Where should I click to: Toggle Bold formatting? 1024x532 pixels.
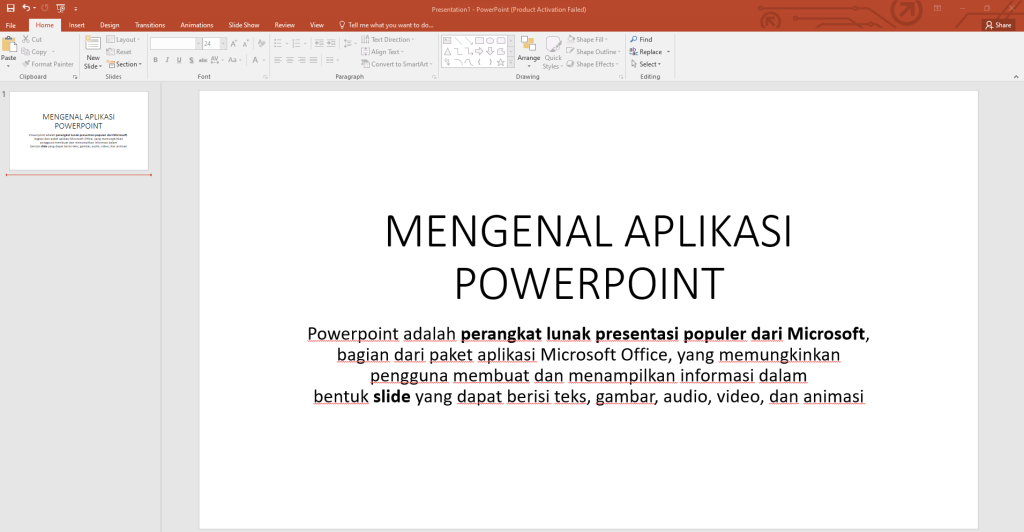[155, 60]
